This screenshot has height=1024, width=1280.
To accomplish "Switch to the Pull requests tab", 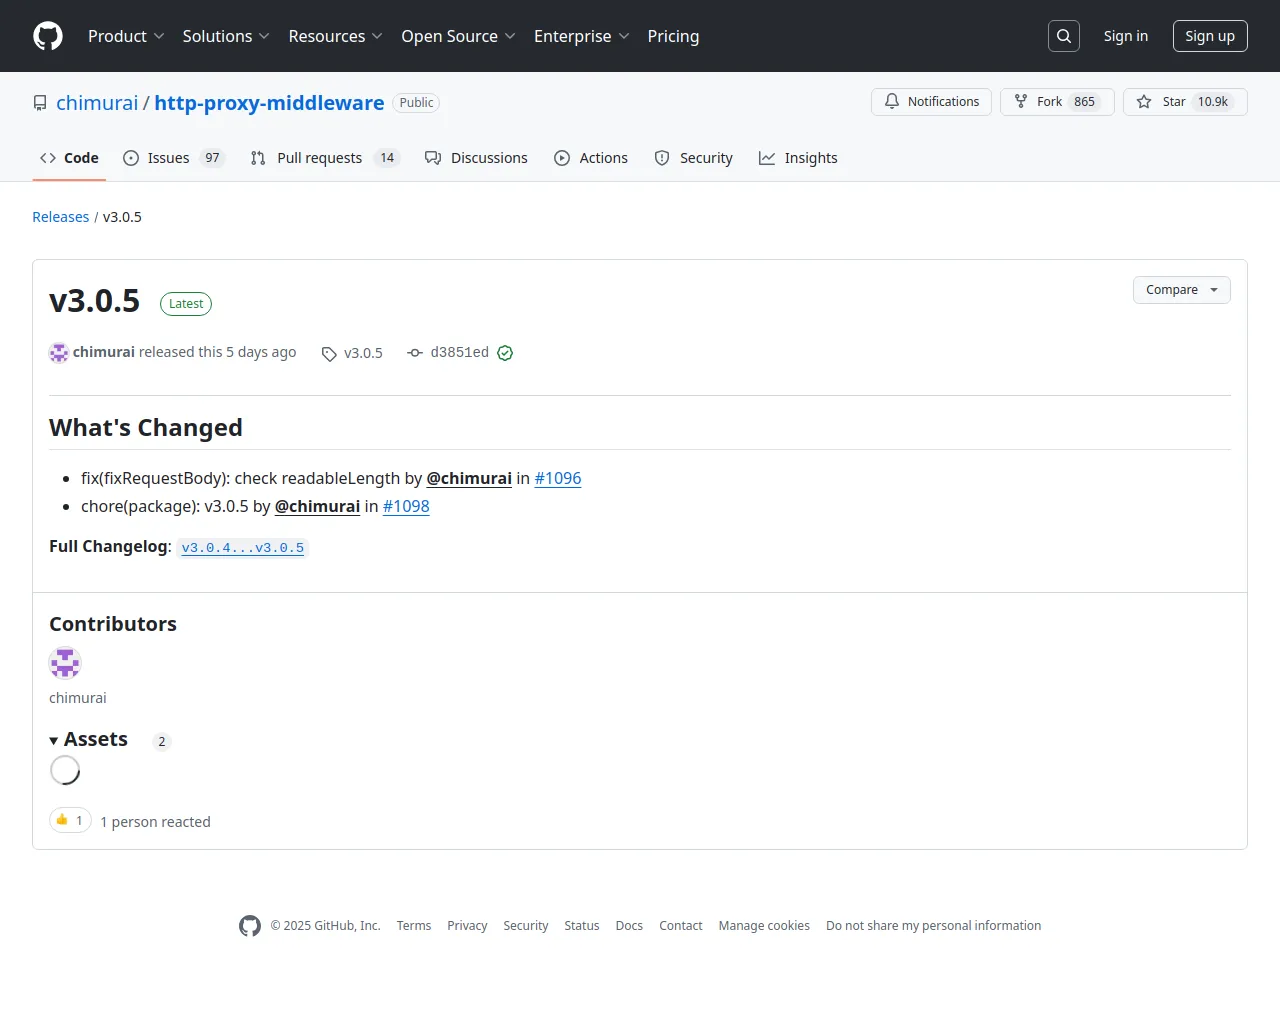I will [324, 158].
